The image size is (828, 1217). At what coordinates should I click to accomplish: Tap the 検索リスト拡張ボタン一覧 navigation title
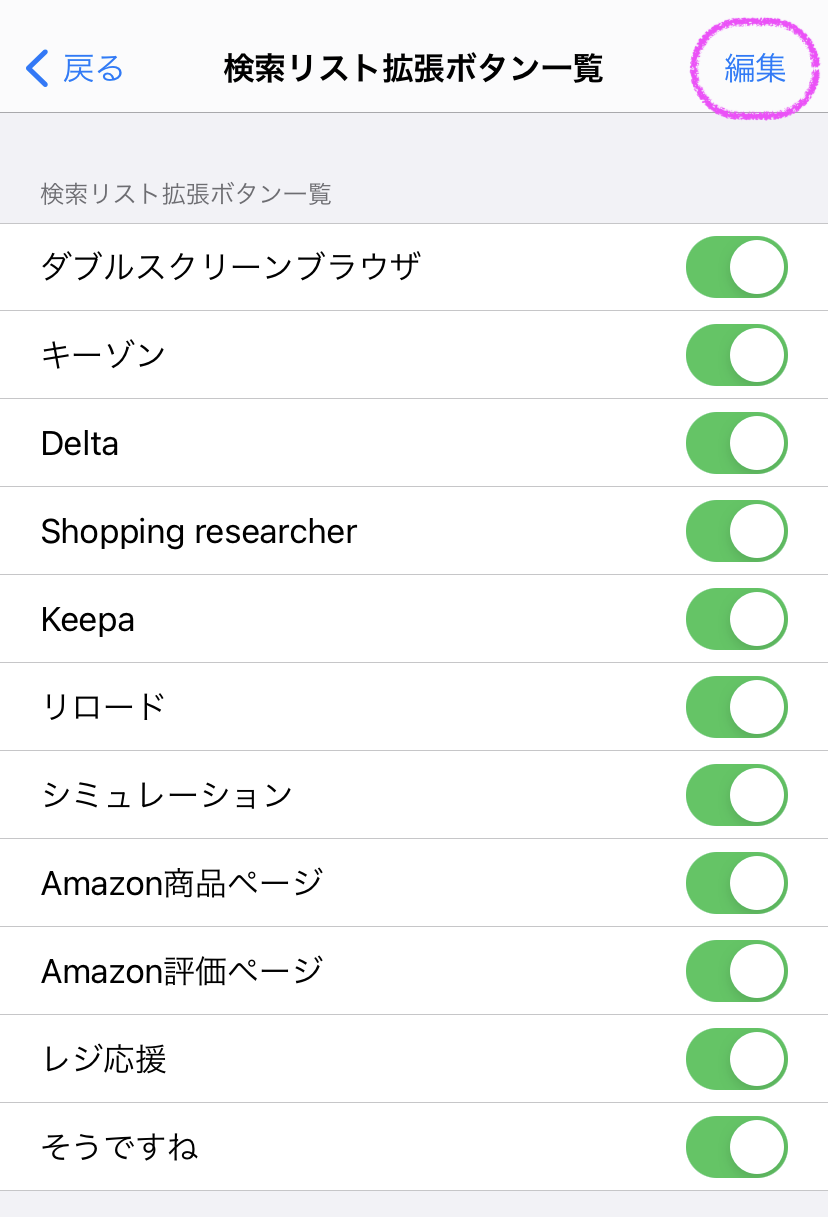coord(413,69)
